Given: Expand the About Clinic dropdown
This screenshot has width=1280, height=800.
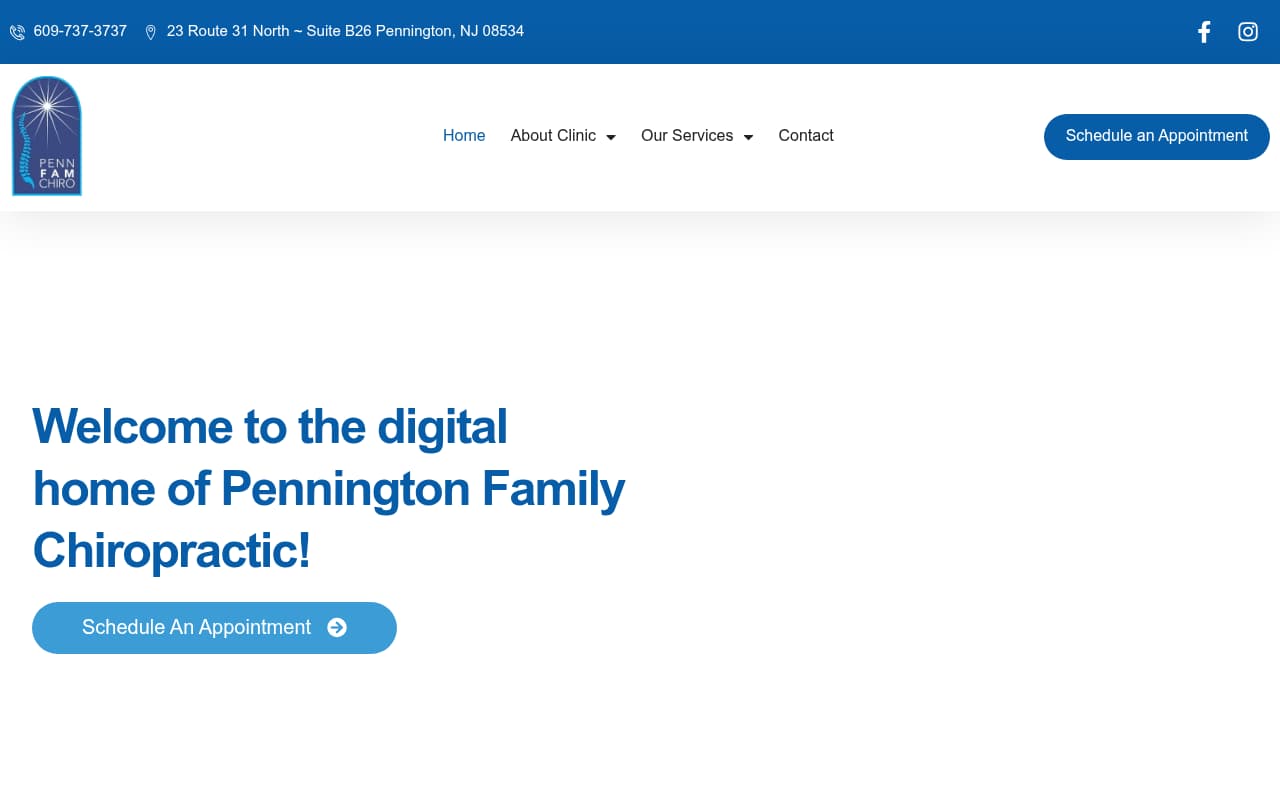Looking at the screenshot, I should (563, 136).
